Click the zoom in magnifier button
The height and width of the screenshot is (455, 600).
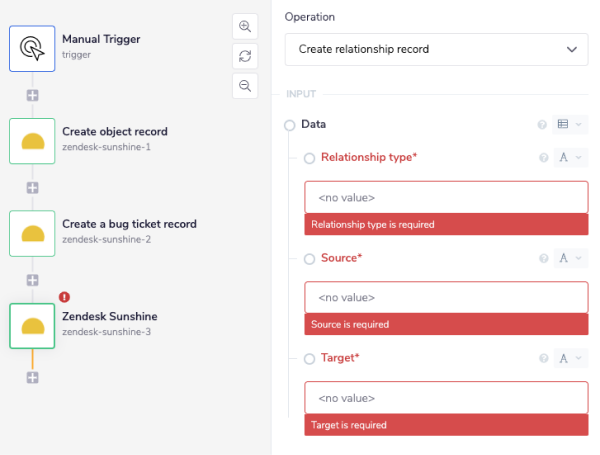pos(244,26)
